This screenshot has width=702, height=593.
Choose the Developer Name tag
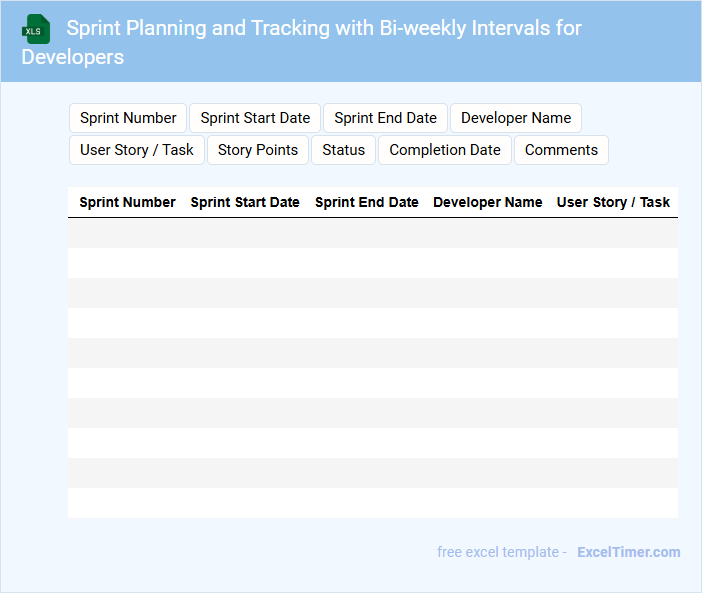[515, 118]
